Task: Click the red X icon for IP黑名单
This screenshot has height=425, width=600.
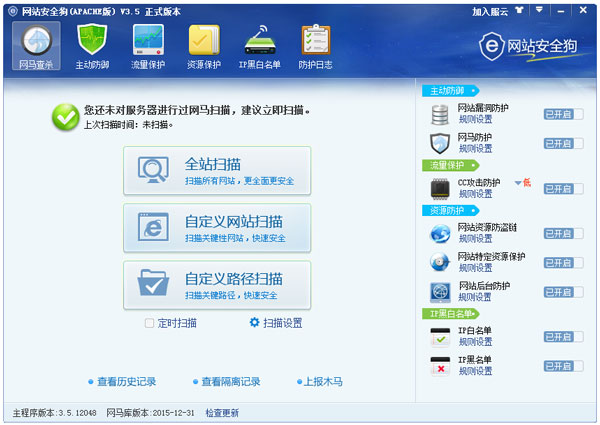Action: pos(440,366)
